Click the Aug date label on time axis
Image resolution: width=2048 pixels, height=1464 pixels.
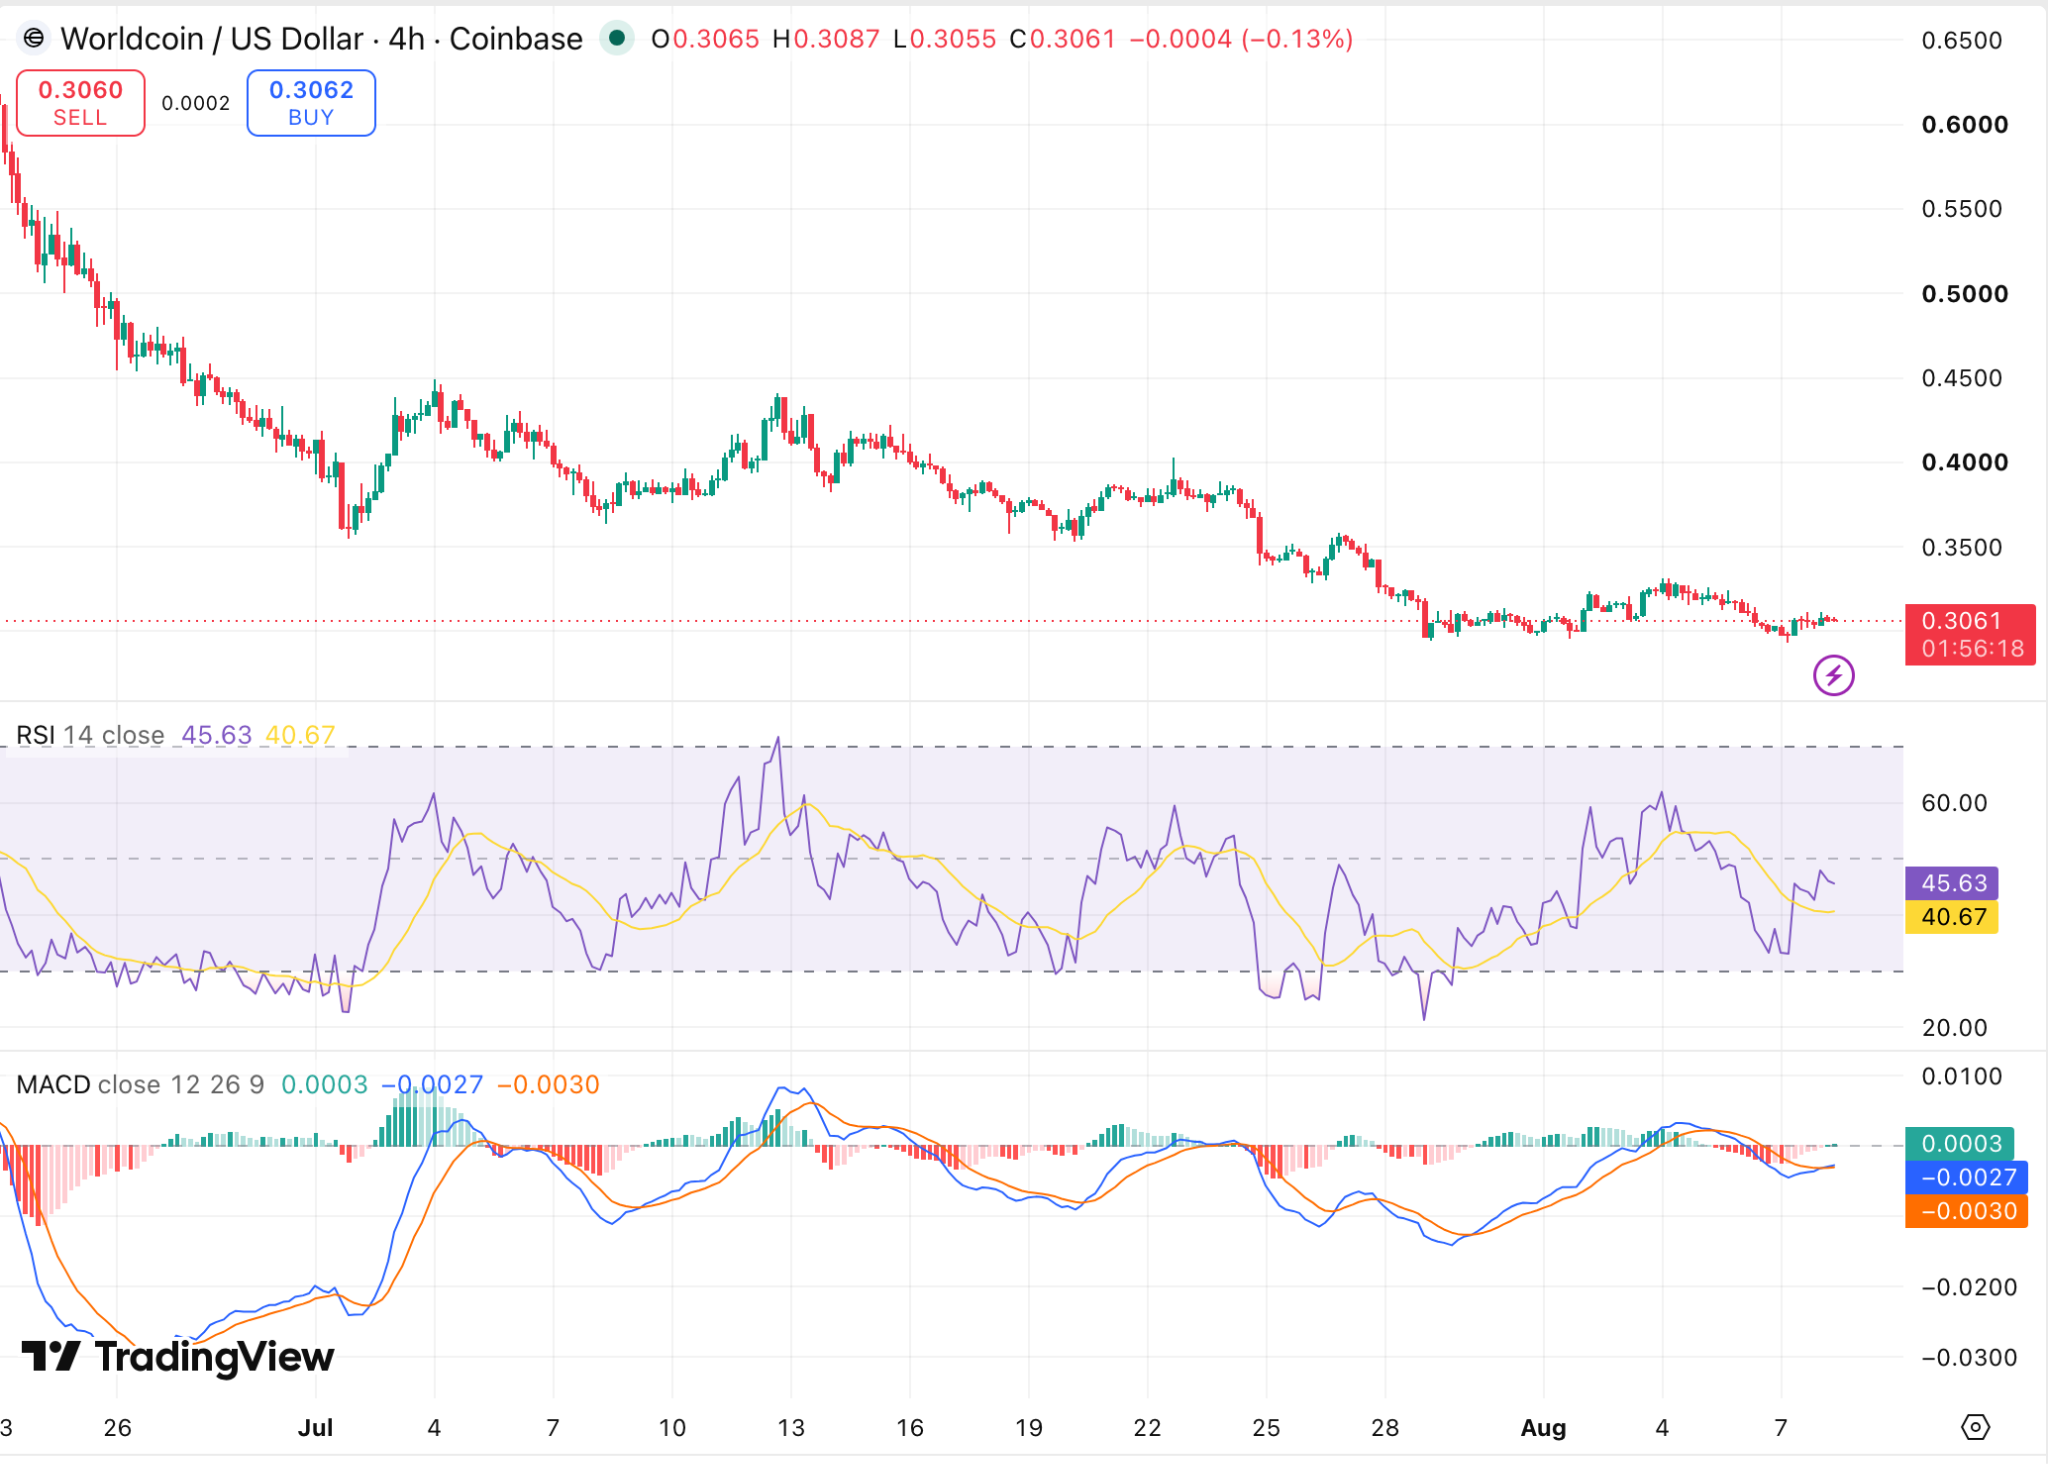(1543, 1427)
